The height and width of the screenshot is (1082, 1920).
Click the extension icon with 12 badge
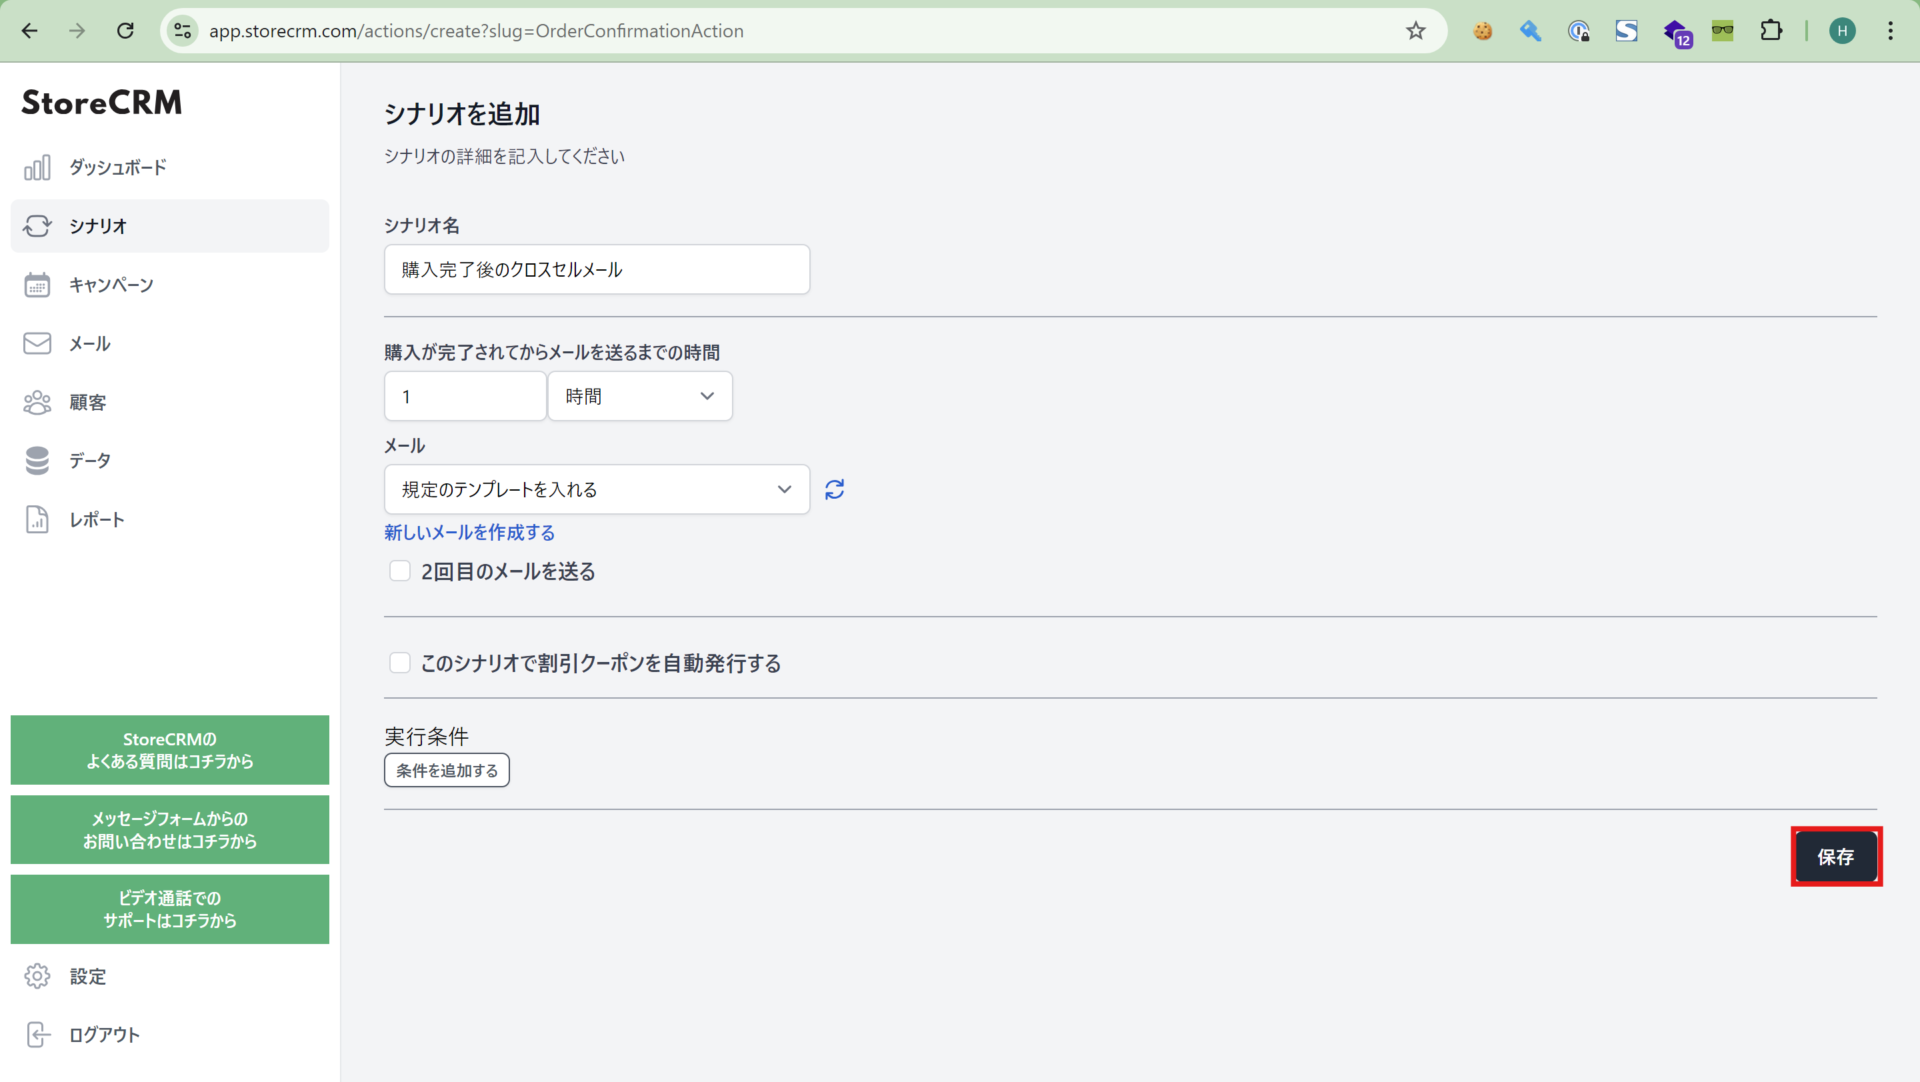pos(1677,32)
